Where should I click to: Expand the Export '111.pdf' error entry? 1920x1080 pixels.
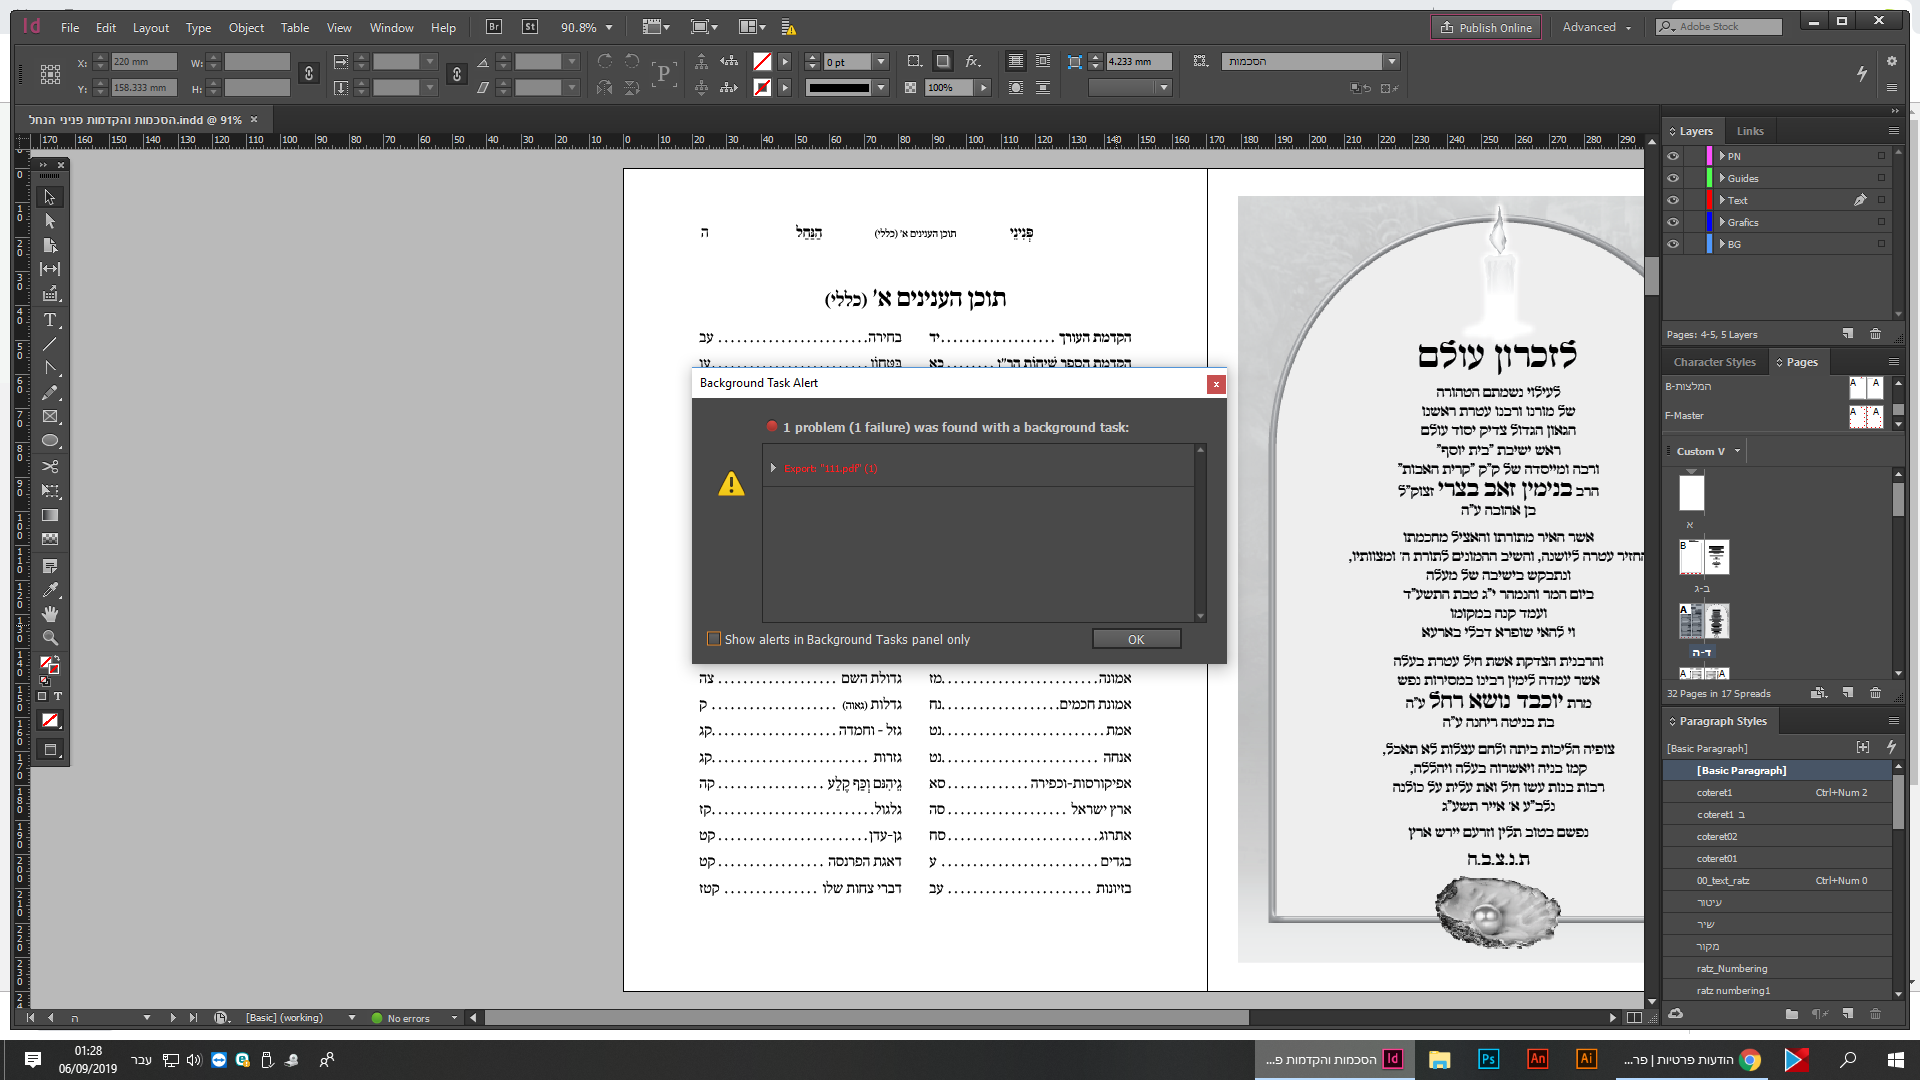click(773, 467)
